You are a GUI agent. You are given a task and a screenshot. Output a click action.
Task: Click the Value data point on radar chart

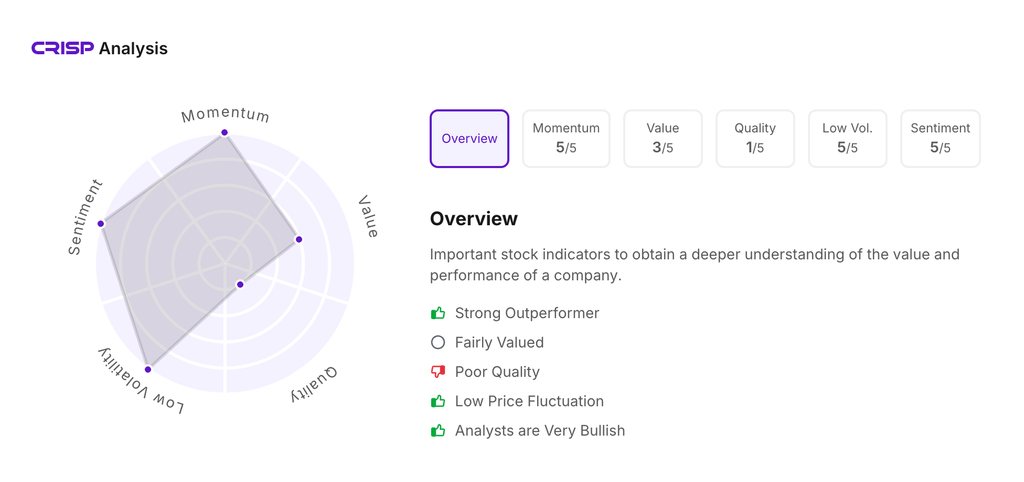(299, 239)
